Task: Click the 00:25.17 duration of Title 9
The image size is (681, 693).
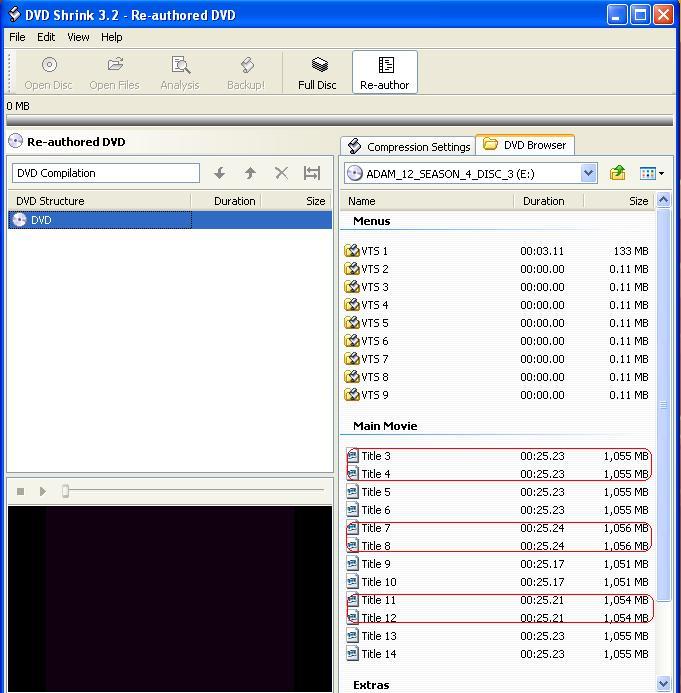Action: point(542,564)
